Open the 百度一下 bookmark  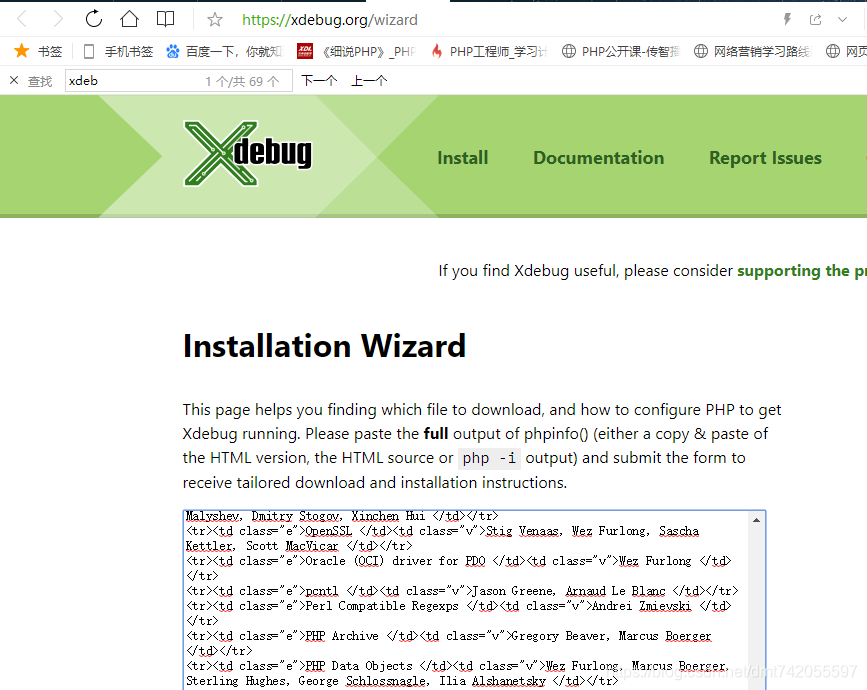[225, 51]
